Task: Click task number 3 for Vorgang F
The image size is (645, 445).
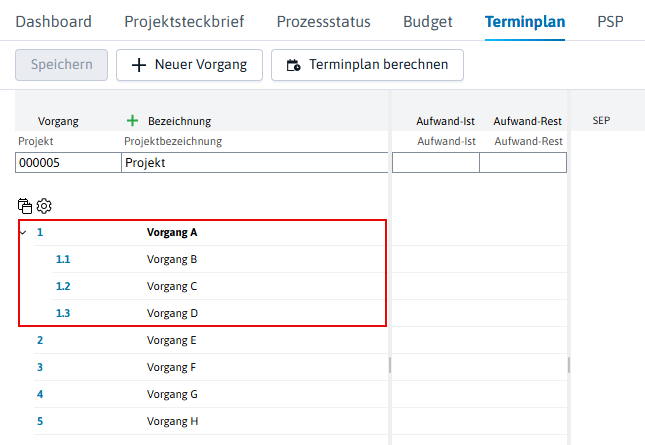Action: tap(40, 367)
